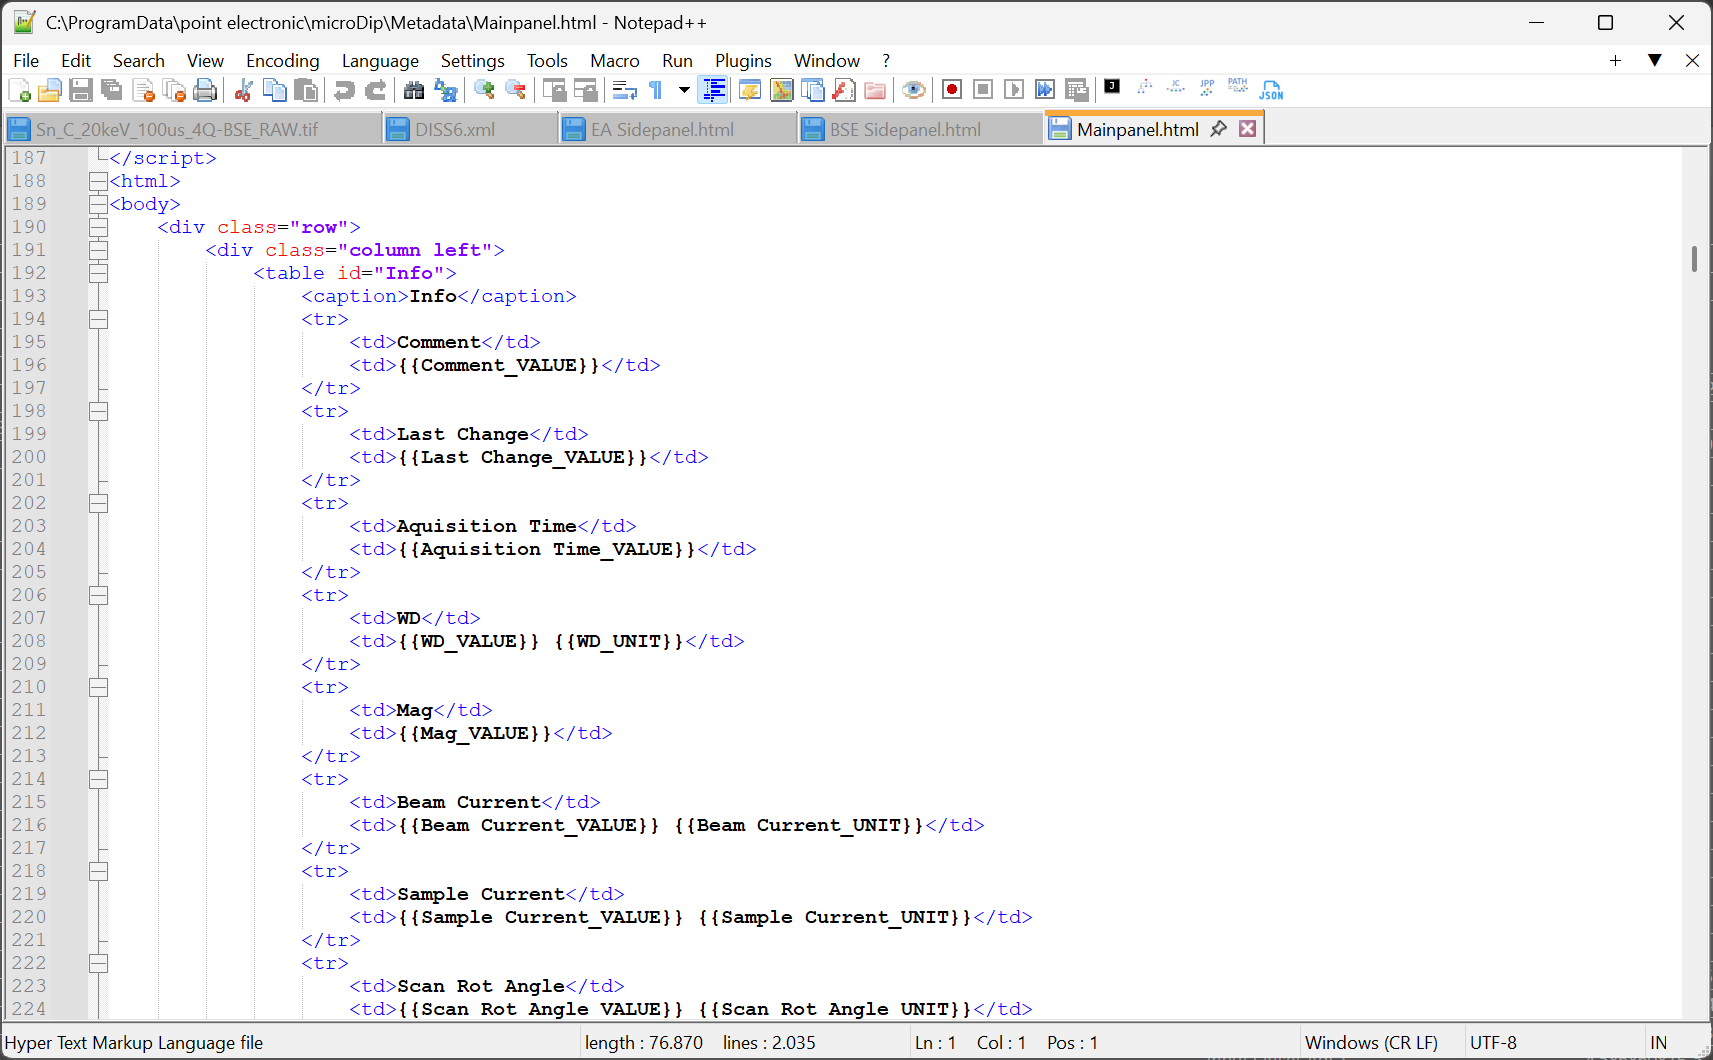Undo the last edit via toolbar

pos(344,90)
